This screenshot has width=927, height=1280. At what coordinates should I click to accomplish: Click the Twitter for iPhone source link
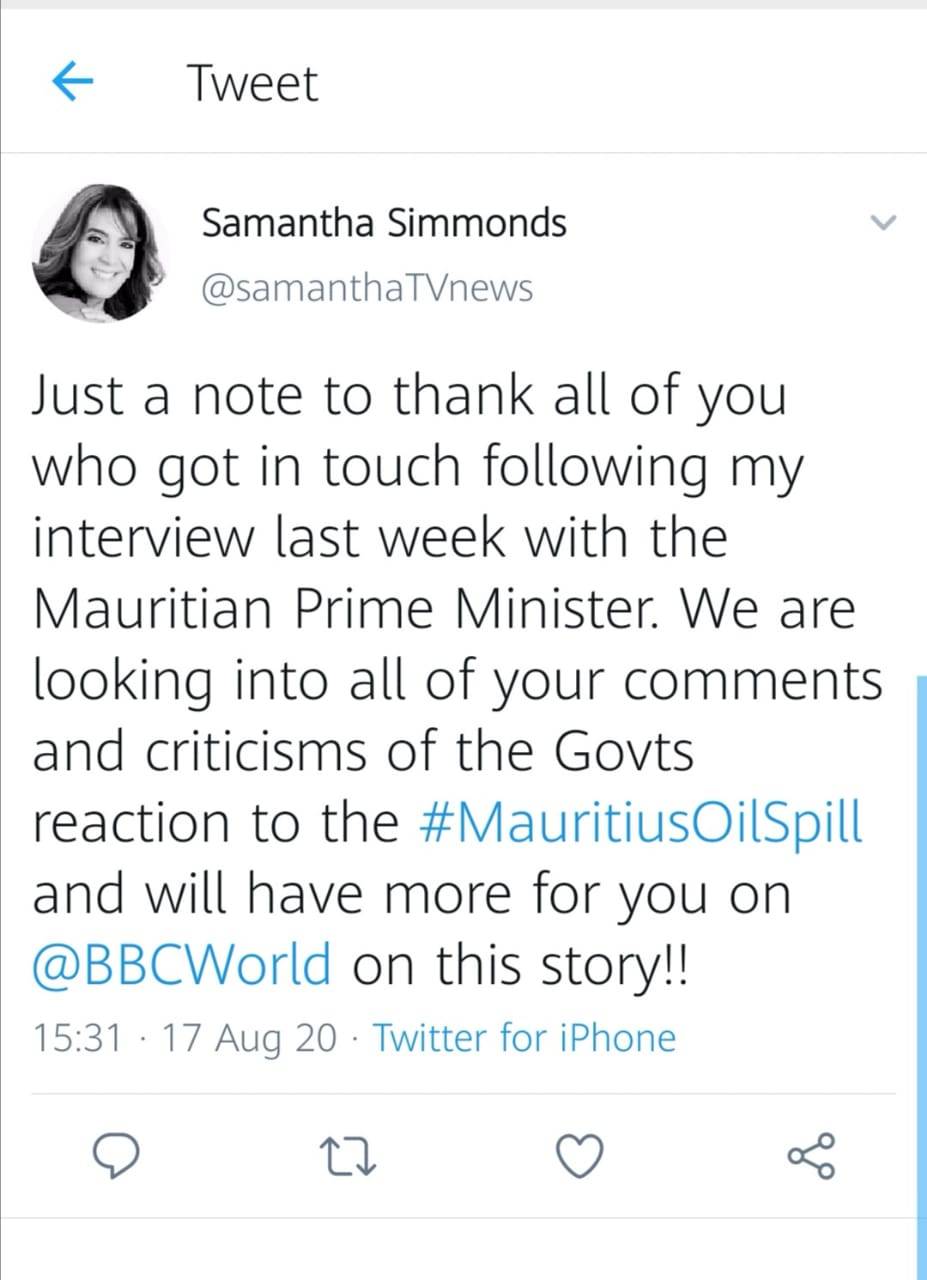(524, 1038)
